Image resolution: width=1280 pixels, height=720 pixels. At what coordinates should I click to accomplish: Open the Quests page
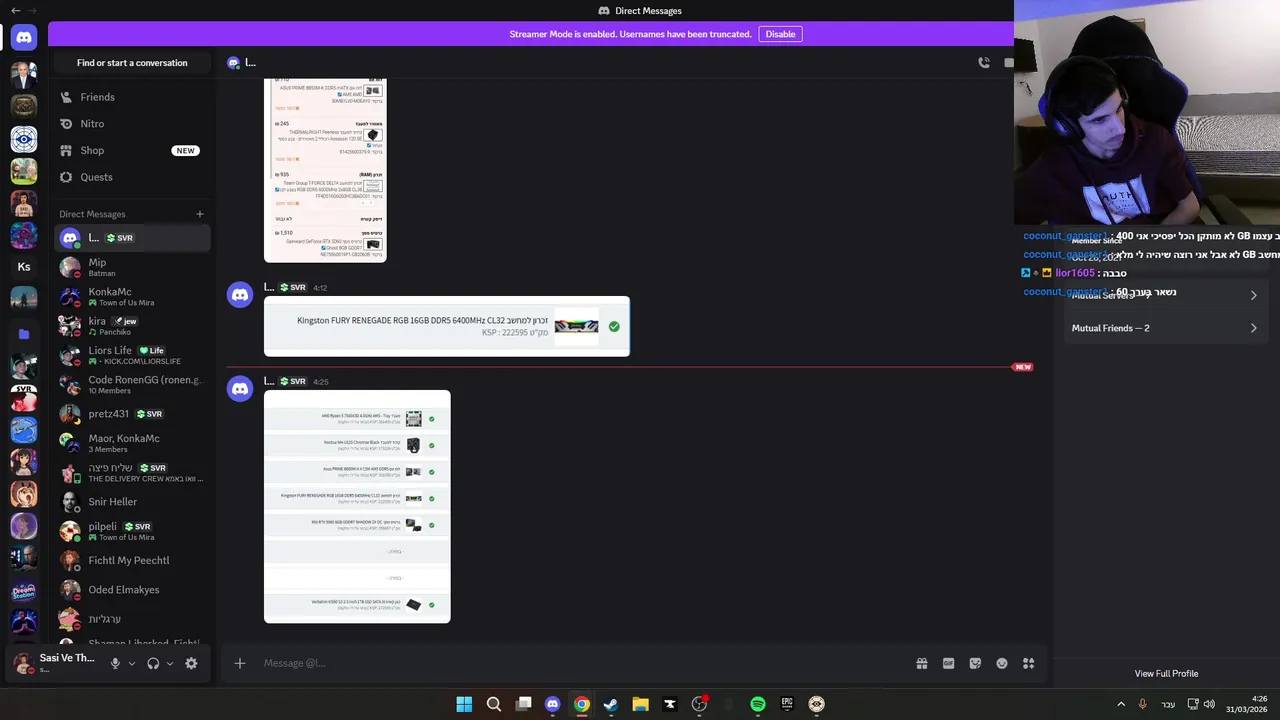(132, 177)
